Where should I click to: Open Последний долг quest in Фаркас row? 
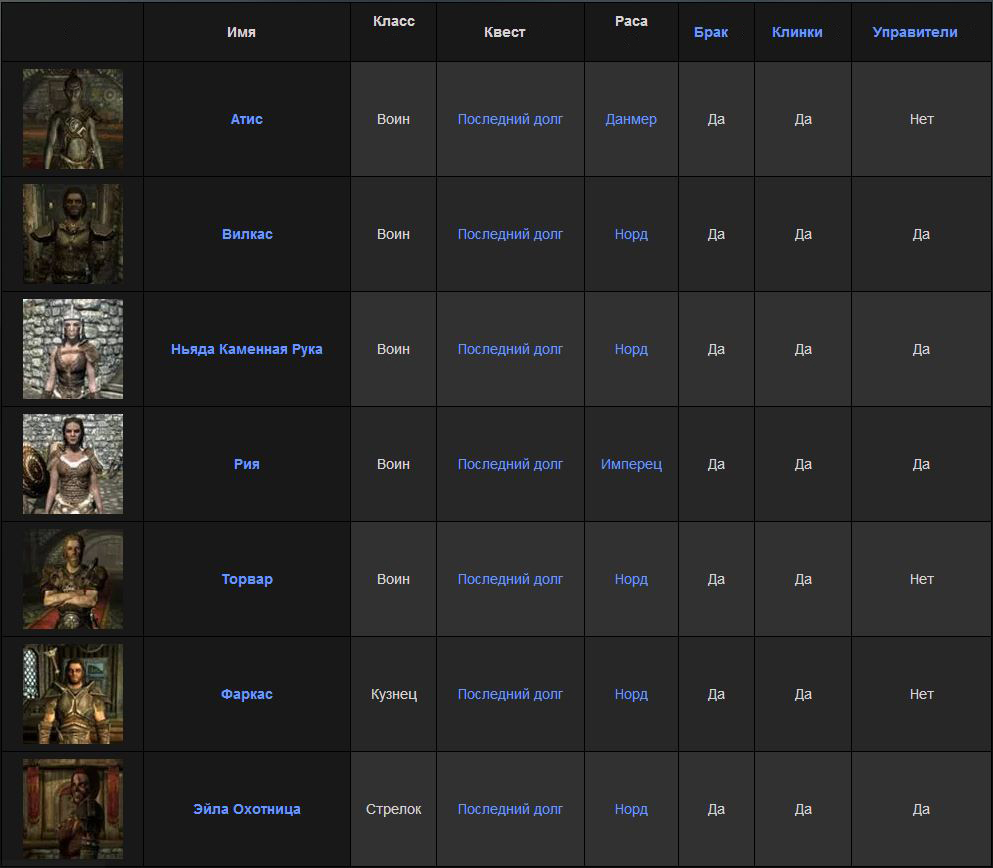[510, 695]
